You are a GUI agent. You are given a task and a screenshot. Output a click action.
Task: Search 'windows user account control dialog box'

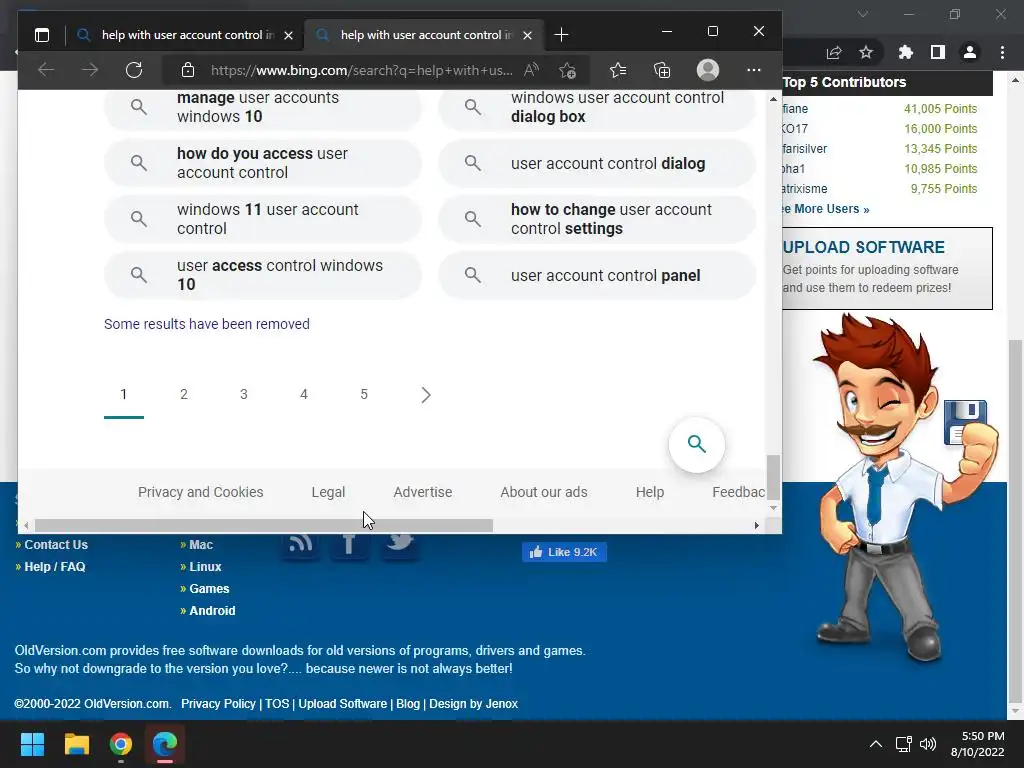pyautogui.click(x=597, y=107)
